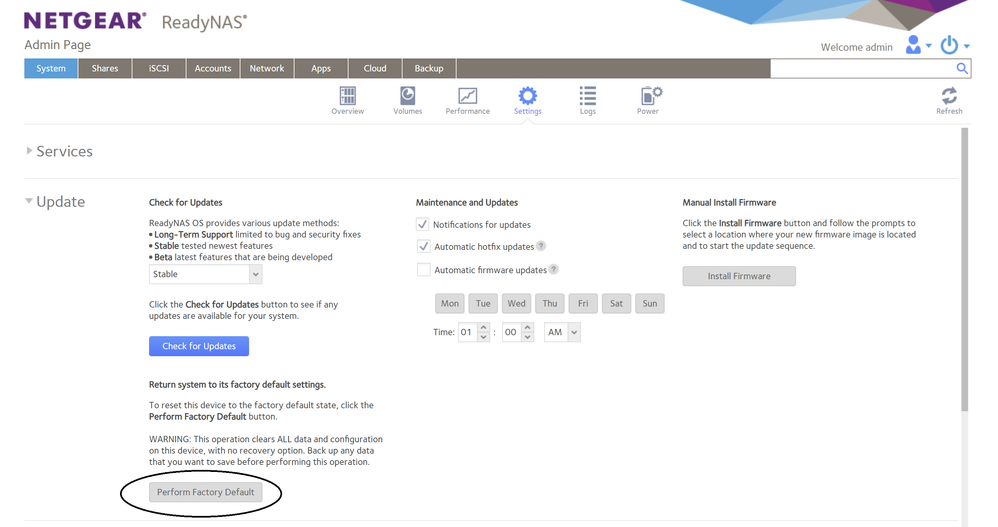998x527 pixels.
Task: Open the admin user profile icon
Action: click(913, 45)
